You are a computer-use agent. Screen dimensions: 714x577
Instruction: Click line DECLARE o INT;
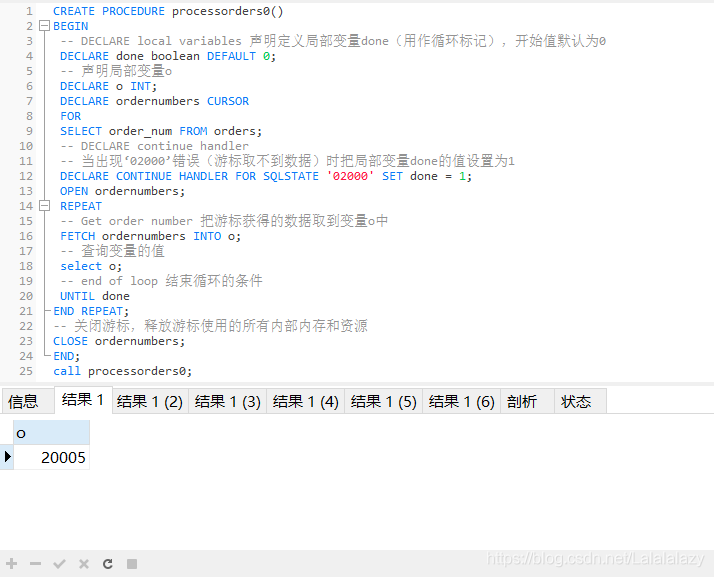108,86
